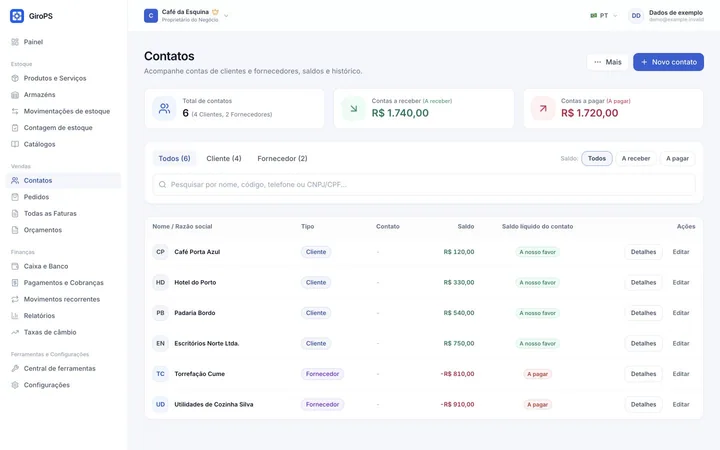The image size is (720, 450).
Task: Click the Relatórios chart icon
Action: pos(15,316)
